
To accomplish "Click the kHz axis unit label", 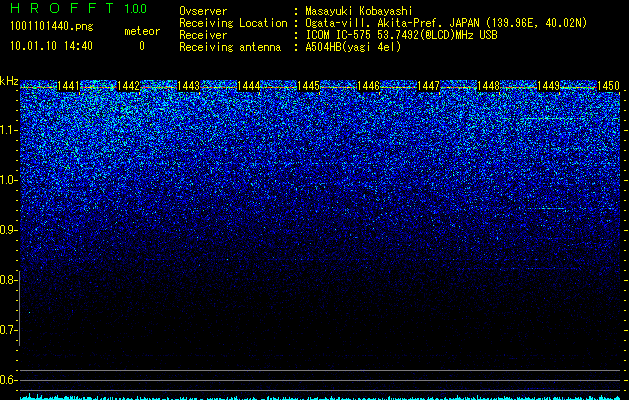I will tap(9, 81).
